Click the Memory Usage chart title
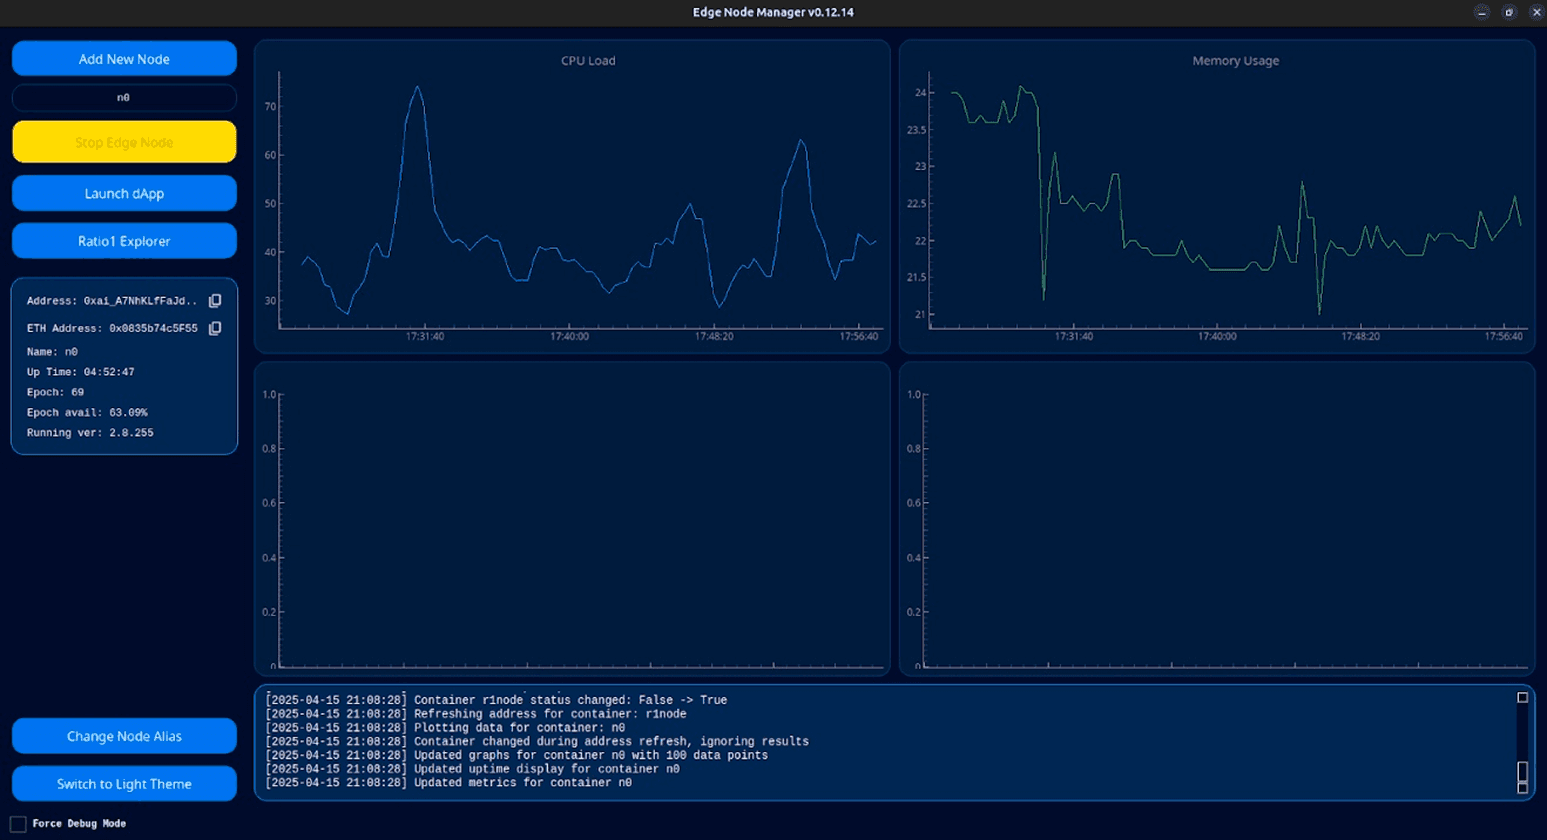This screenshot has width=1547, height=840. click(x=1235, y=61)
